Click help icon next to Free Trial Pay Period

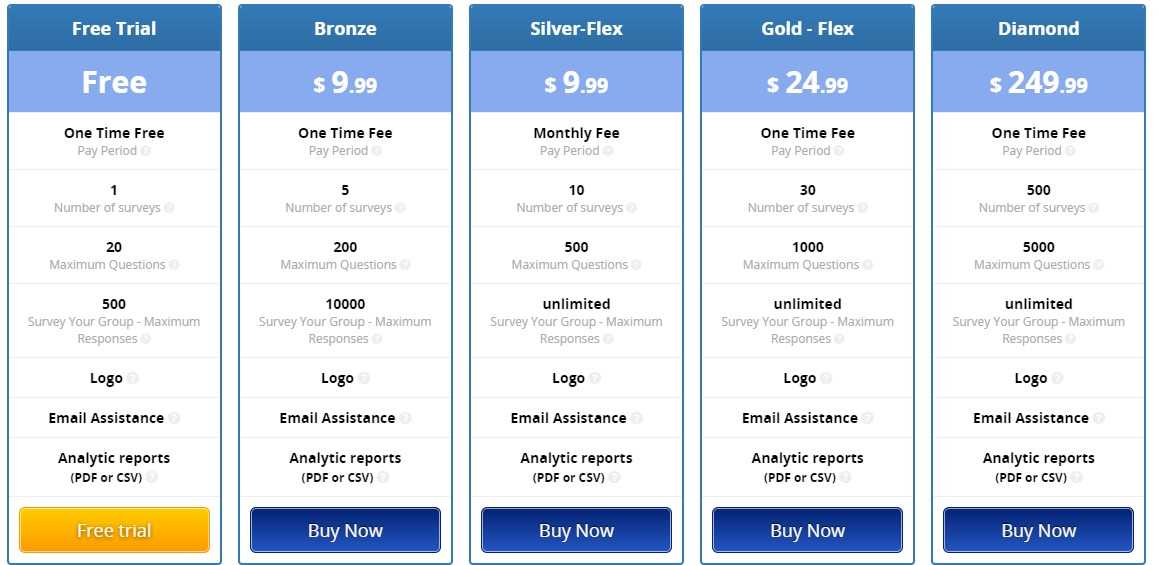pos(146,151)
